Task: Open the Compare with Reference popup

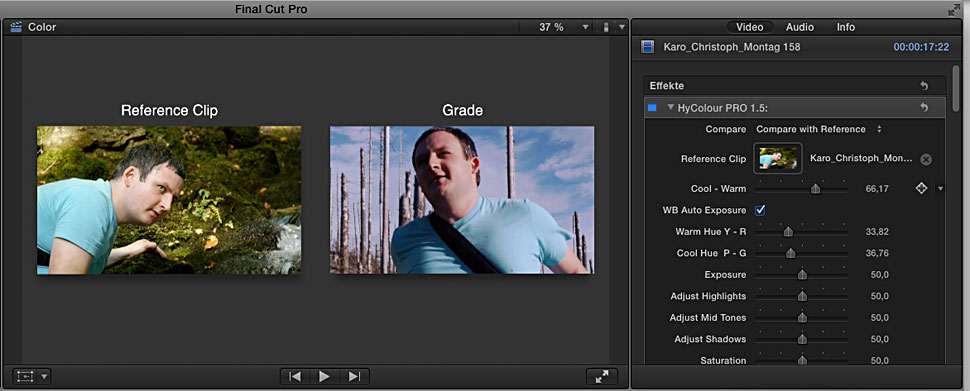Action: 819,129
